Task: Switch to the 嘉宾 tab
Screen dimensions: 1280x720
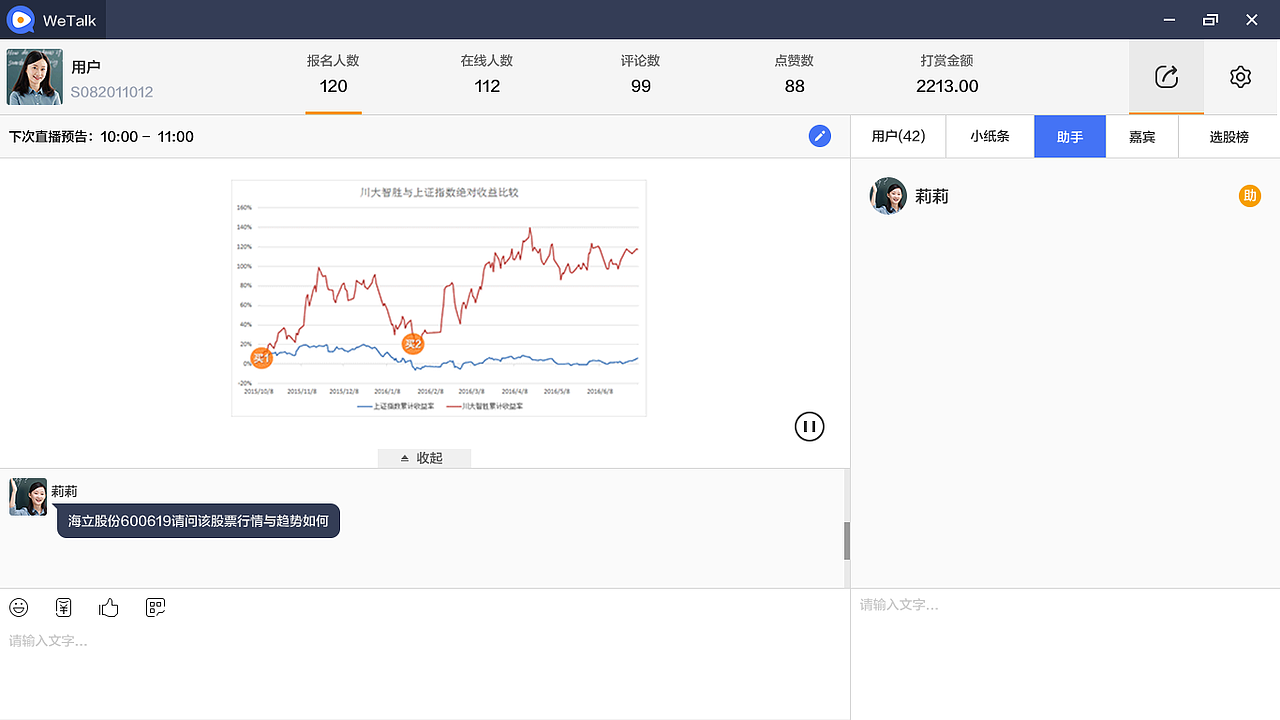Action: [1142, 136]
